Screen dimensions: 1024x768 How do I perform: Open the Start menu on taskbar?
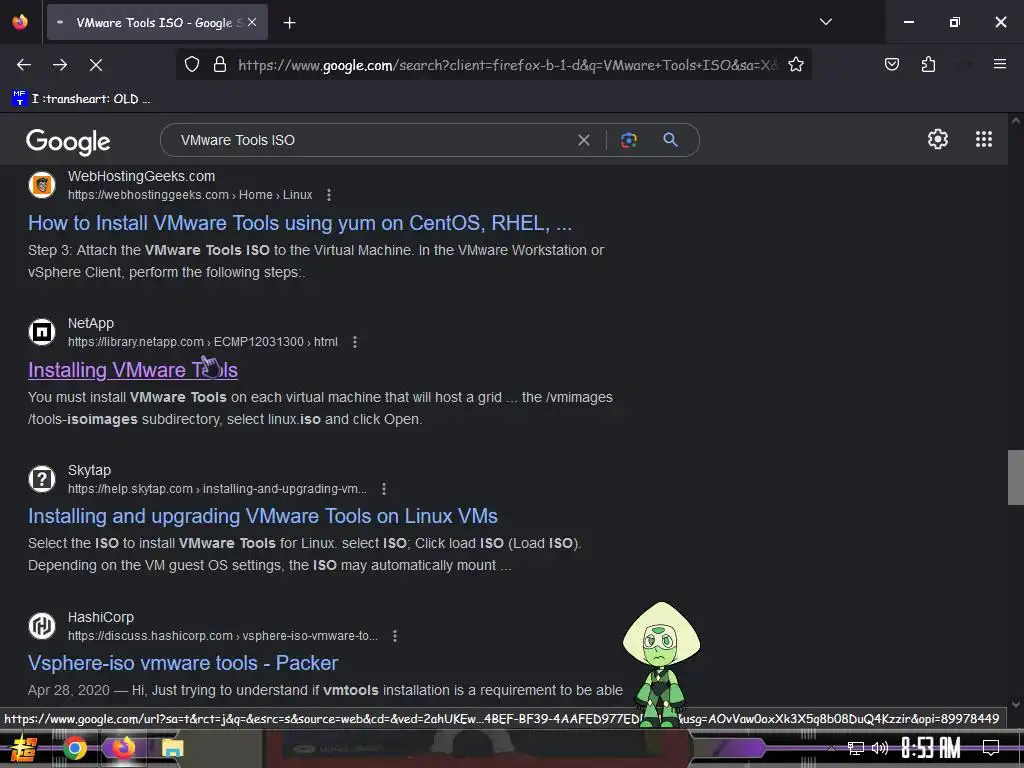(x=24, y=748)
